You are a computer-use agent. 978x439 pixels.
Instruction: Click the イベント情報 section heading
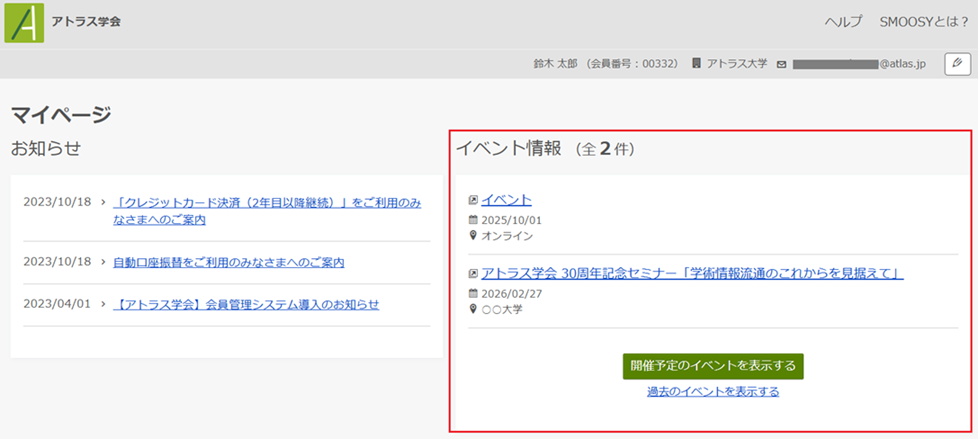click(509, 148)
